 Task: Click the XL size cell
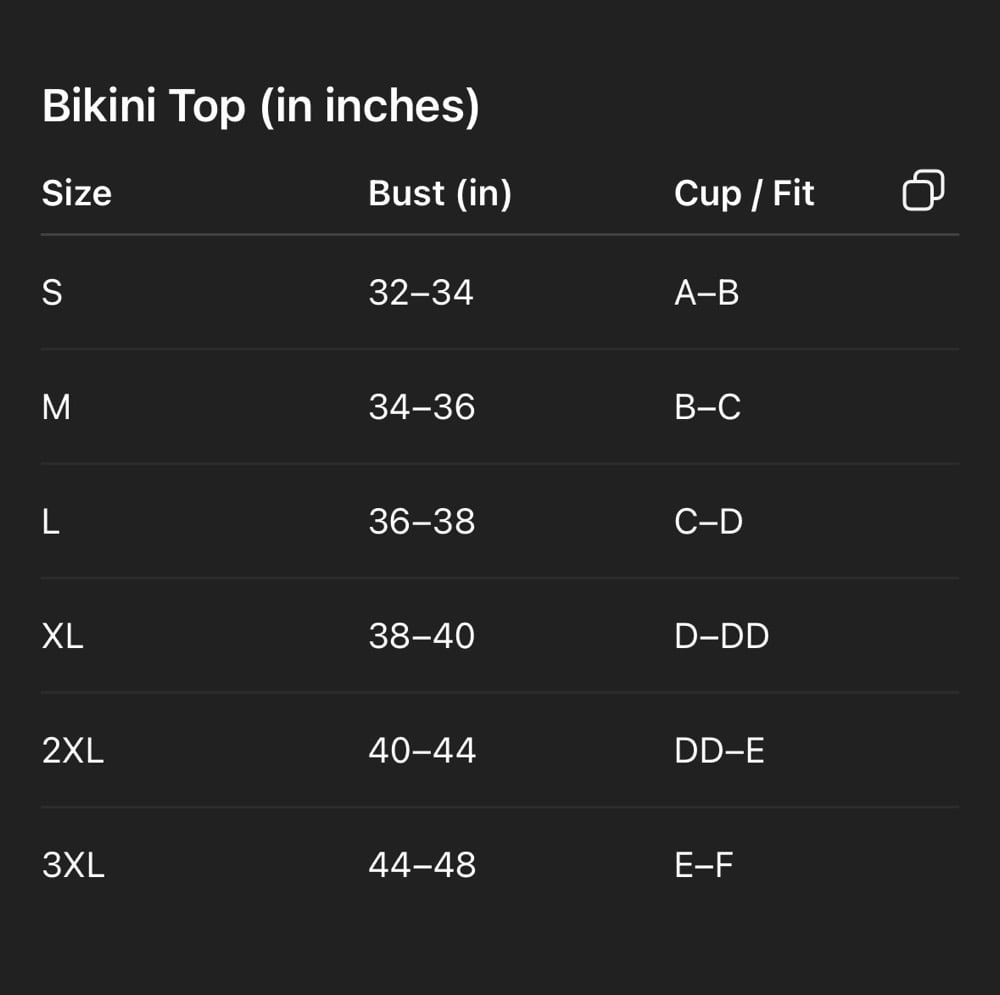[62, 636]
